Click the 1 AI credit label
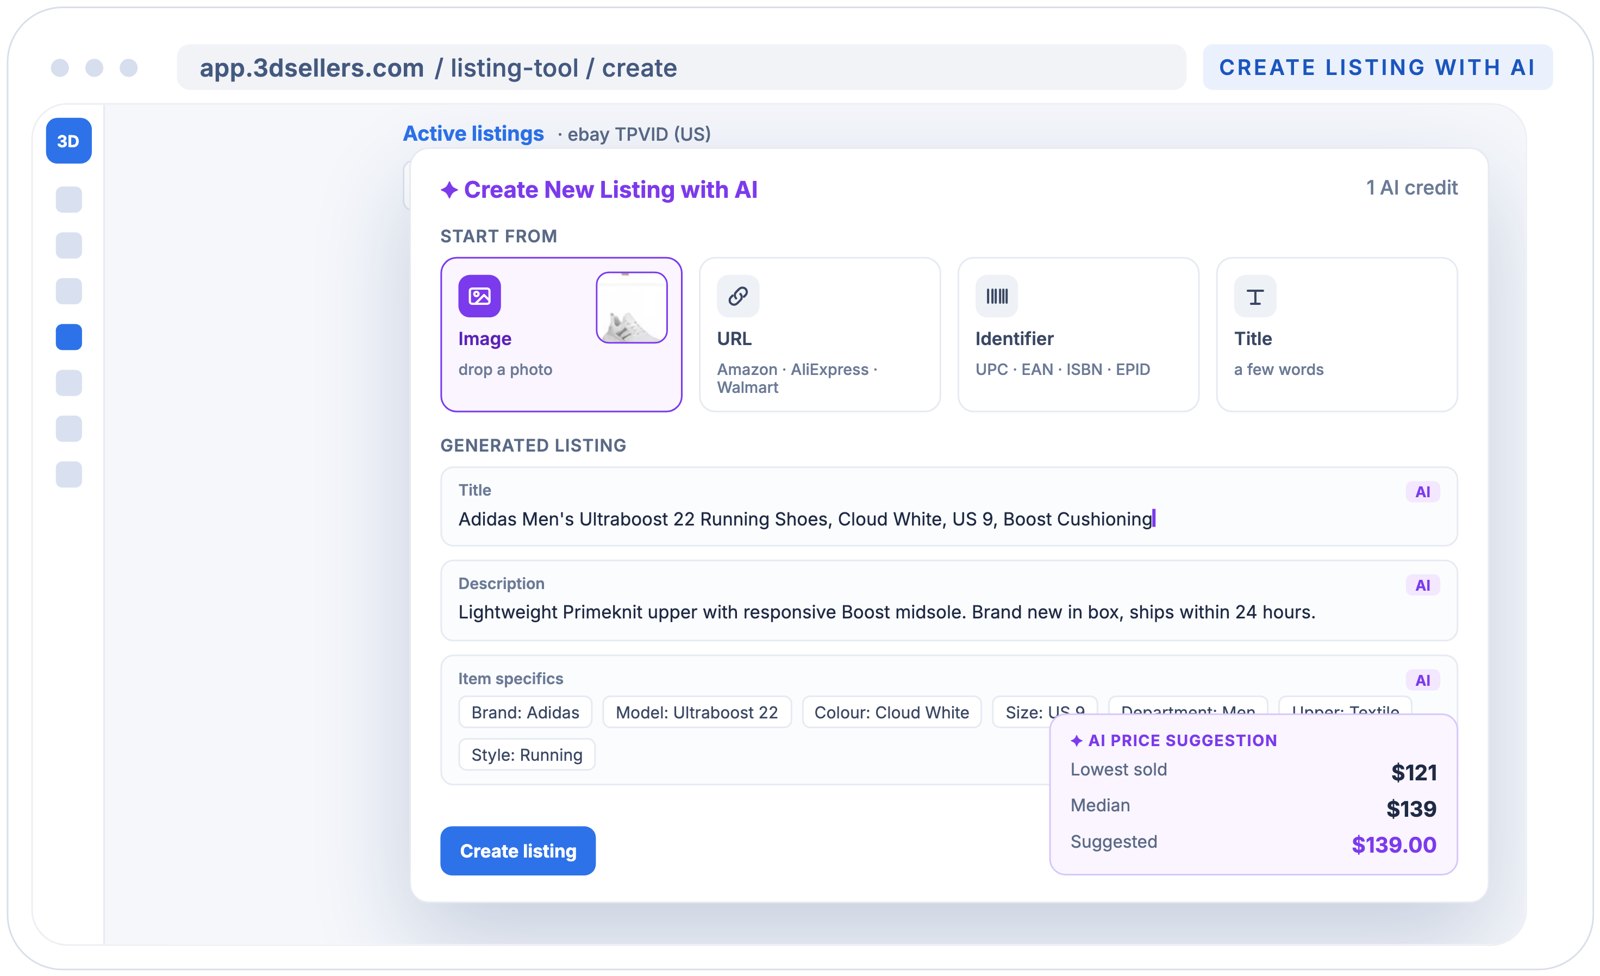 [x=1412, y=188]
